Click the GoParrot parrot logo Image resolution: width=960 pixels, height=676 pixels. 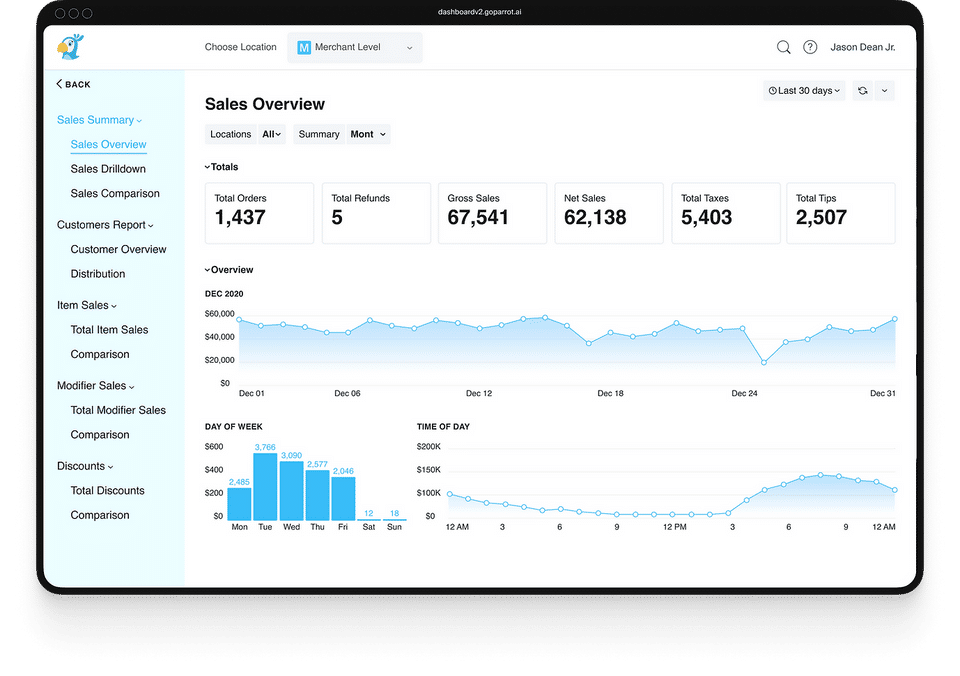[70, 47]
